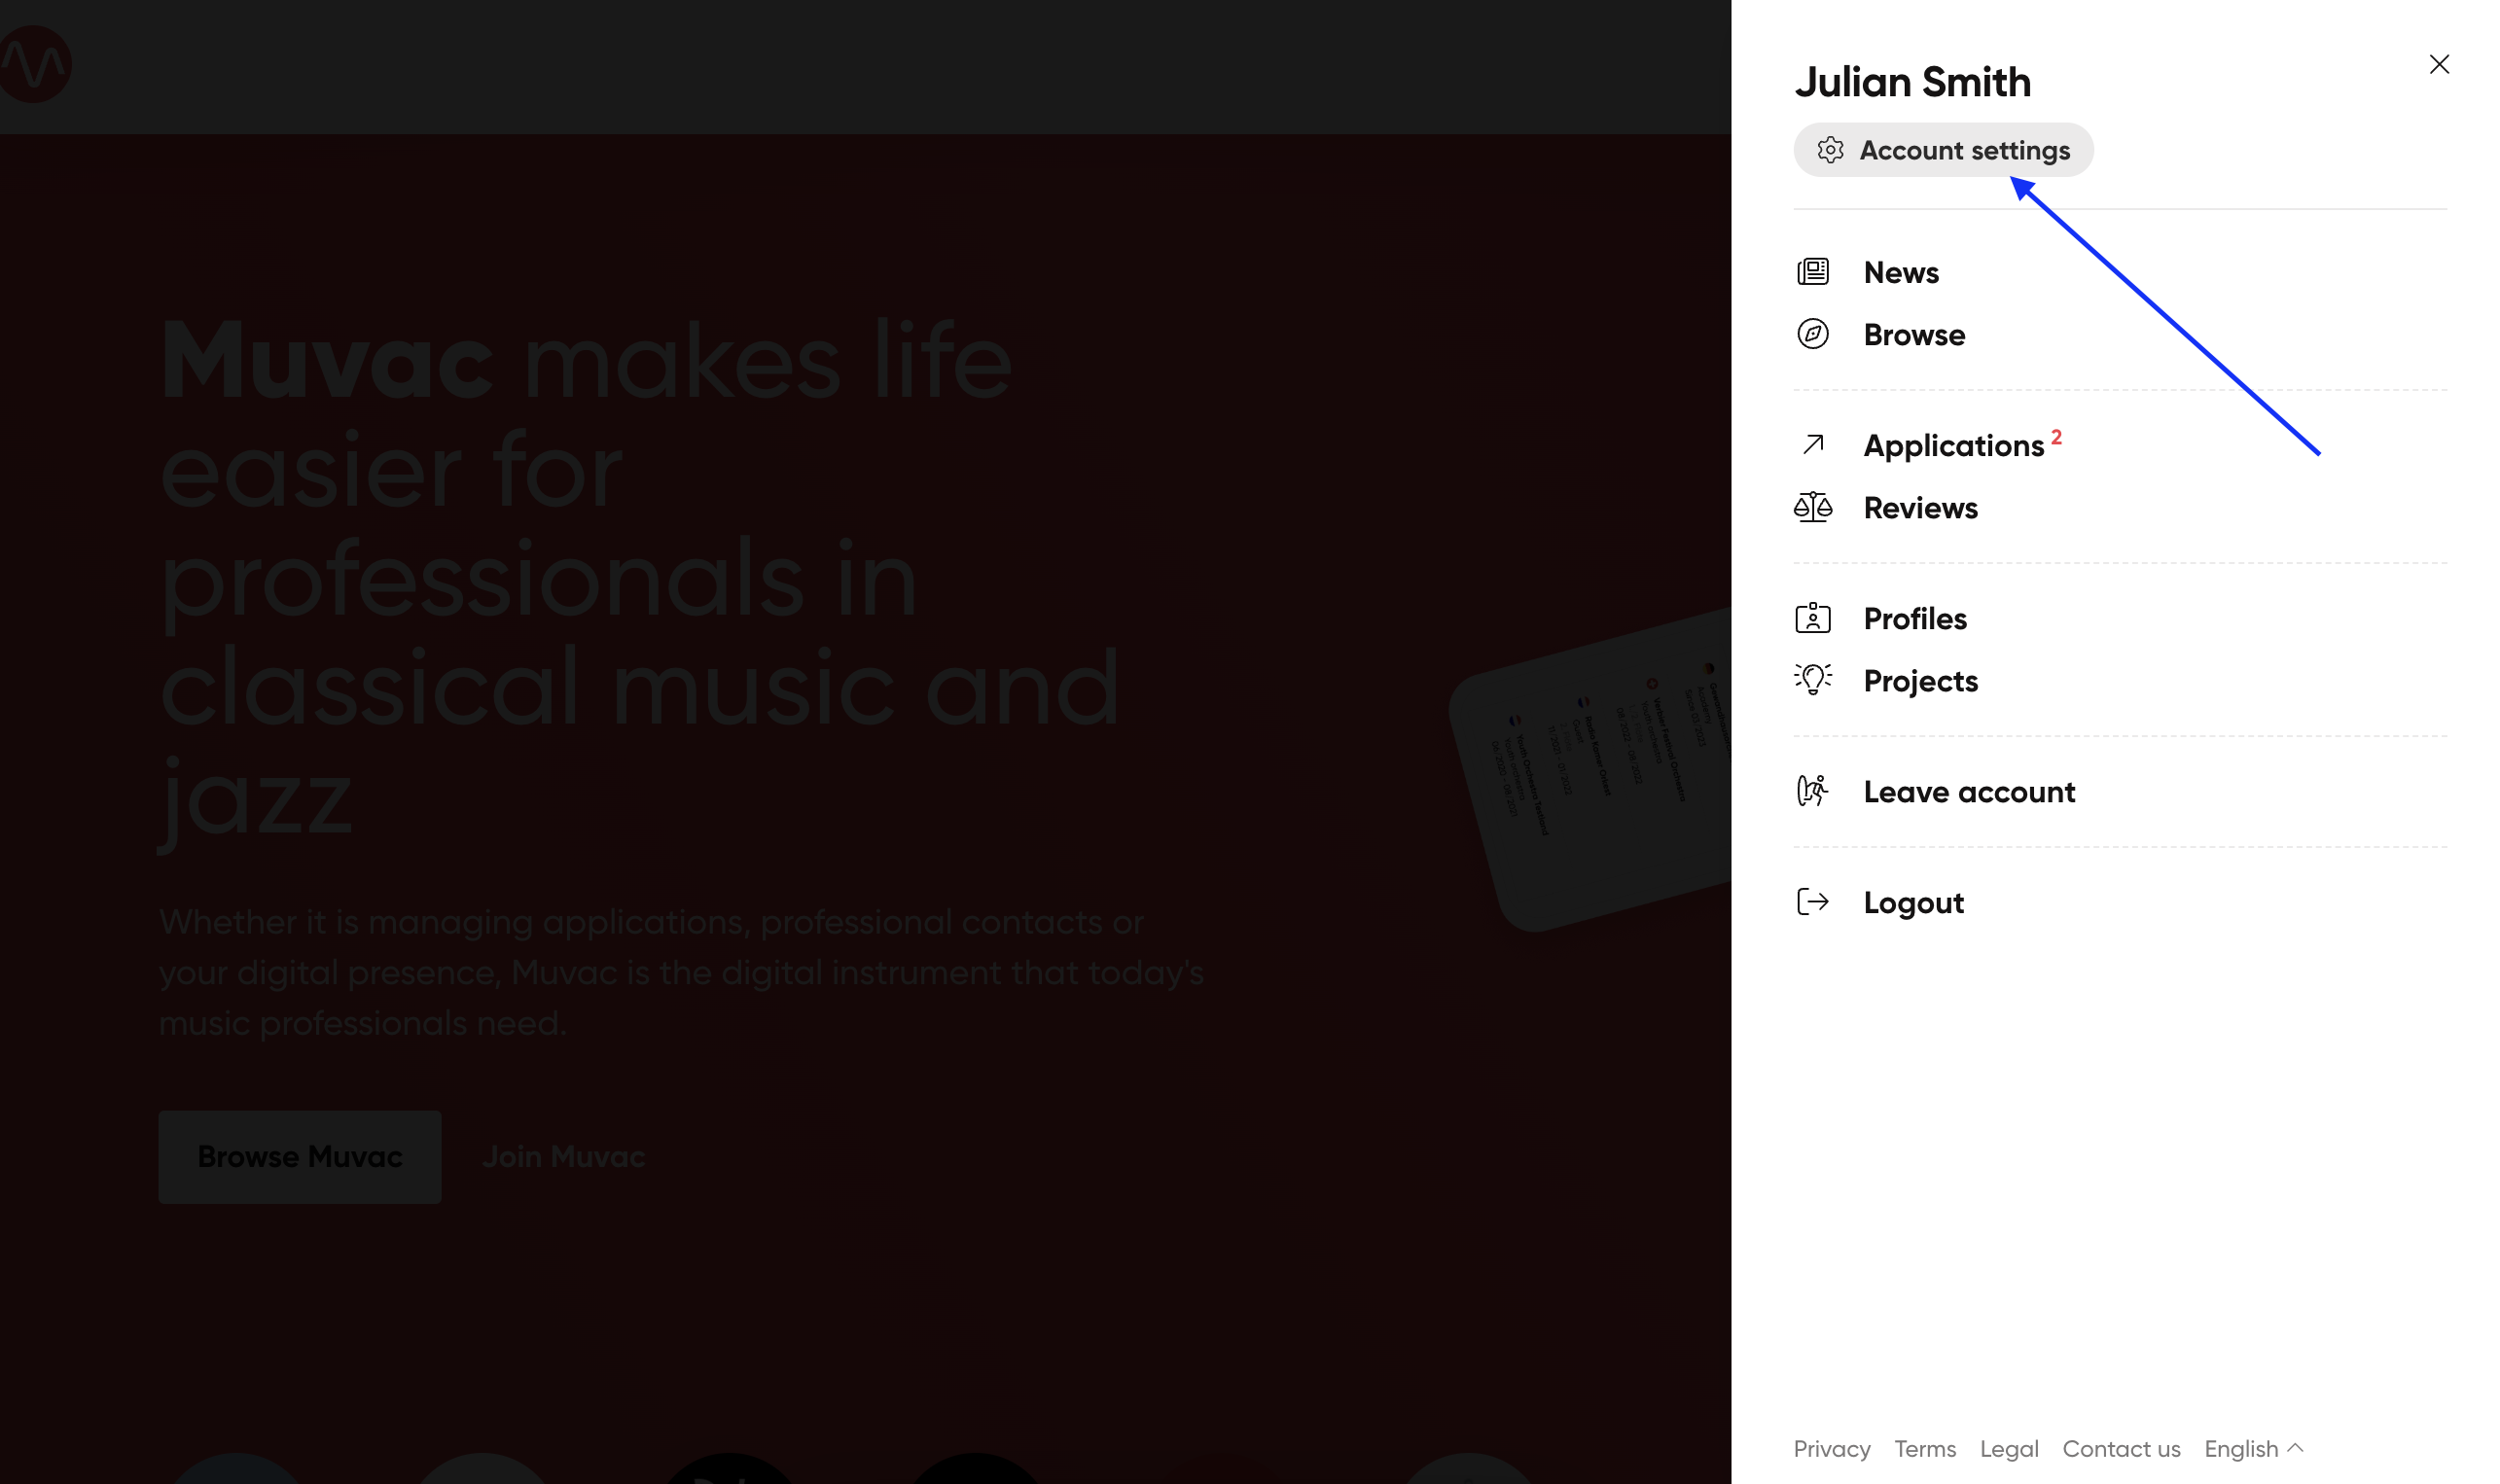2500x1484 pixels.
Task: Open Account settings
Action: click(x=1943, y=150)
